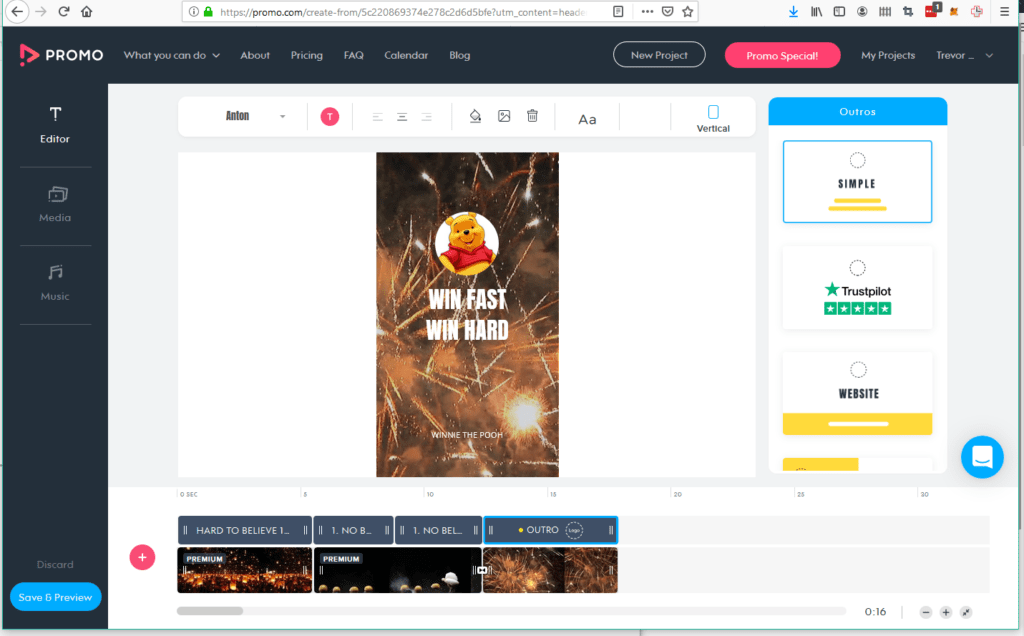The width and height of the screenshot is (1024, 636).
Task: Select WINNIE THE POOH caption text
Action: click(x=467, y=435)
